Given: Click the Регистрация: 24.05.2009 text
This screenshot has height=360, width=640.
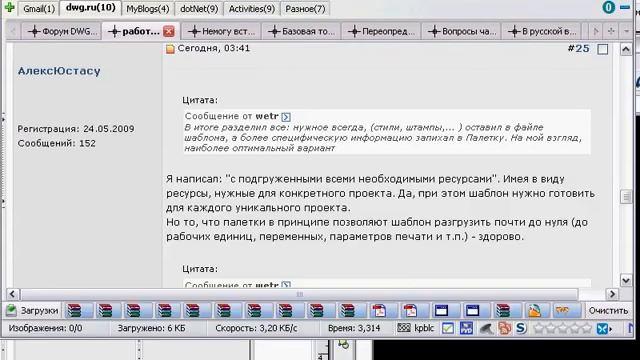Looking at the screenshot, I should pos(76,129).
